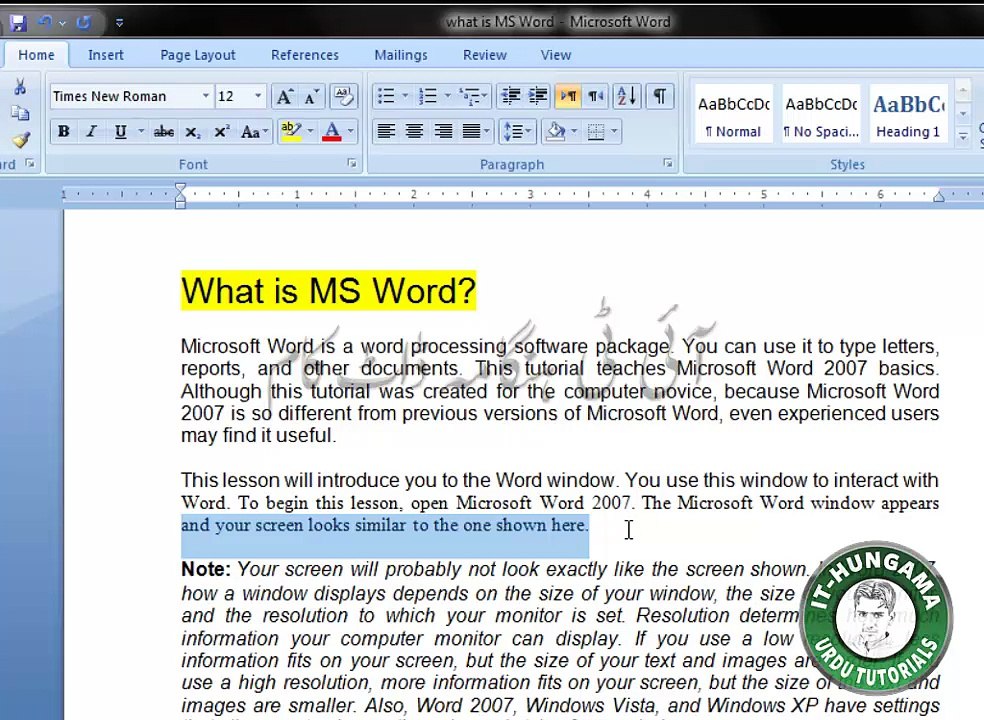
Task: Open the Undo history dropdown arrow
Action: click(62, 23)
